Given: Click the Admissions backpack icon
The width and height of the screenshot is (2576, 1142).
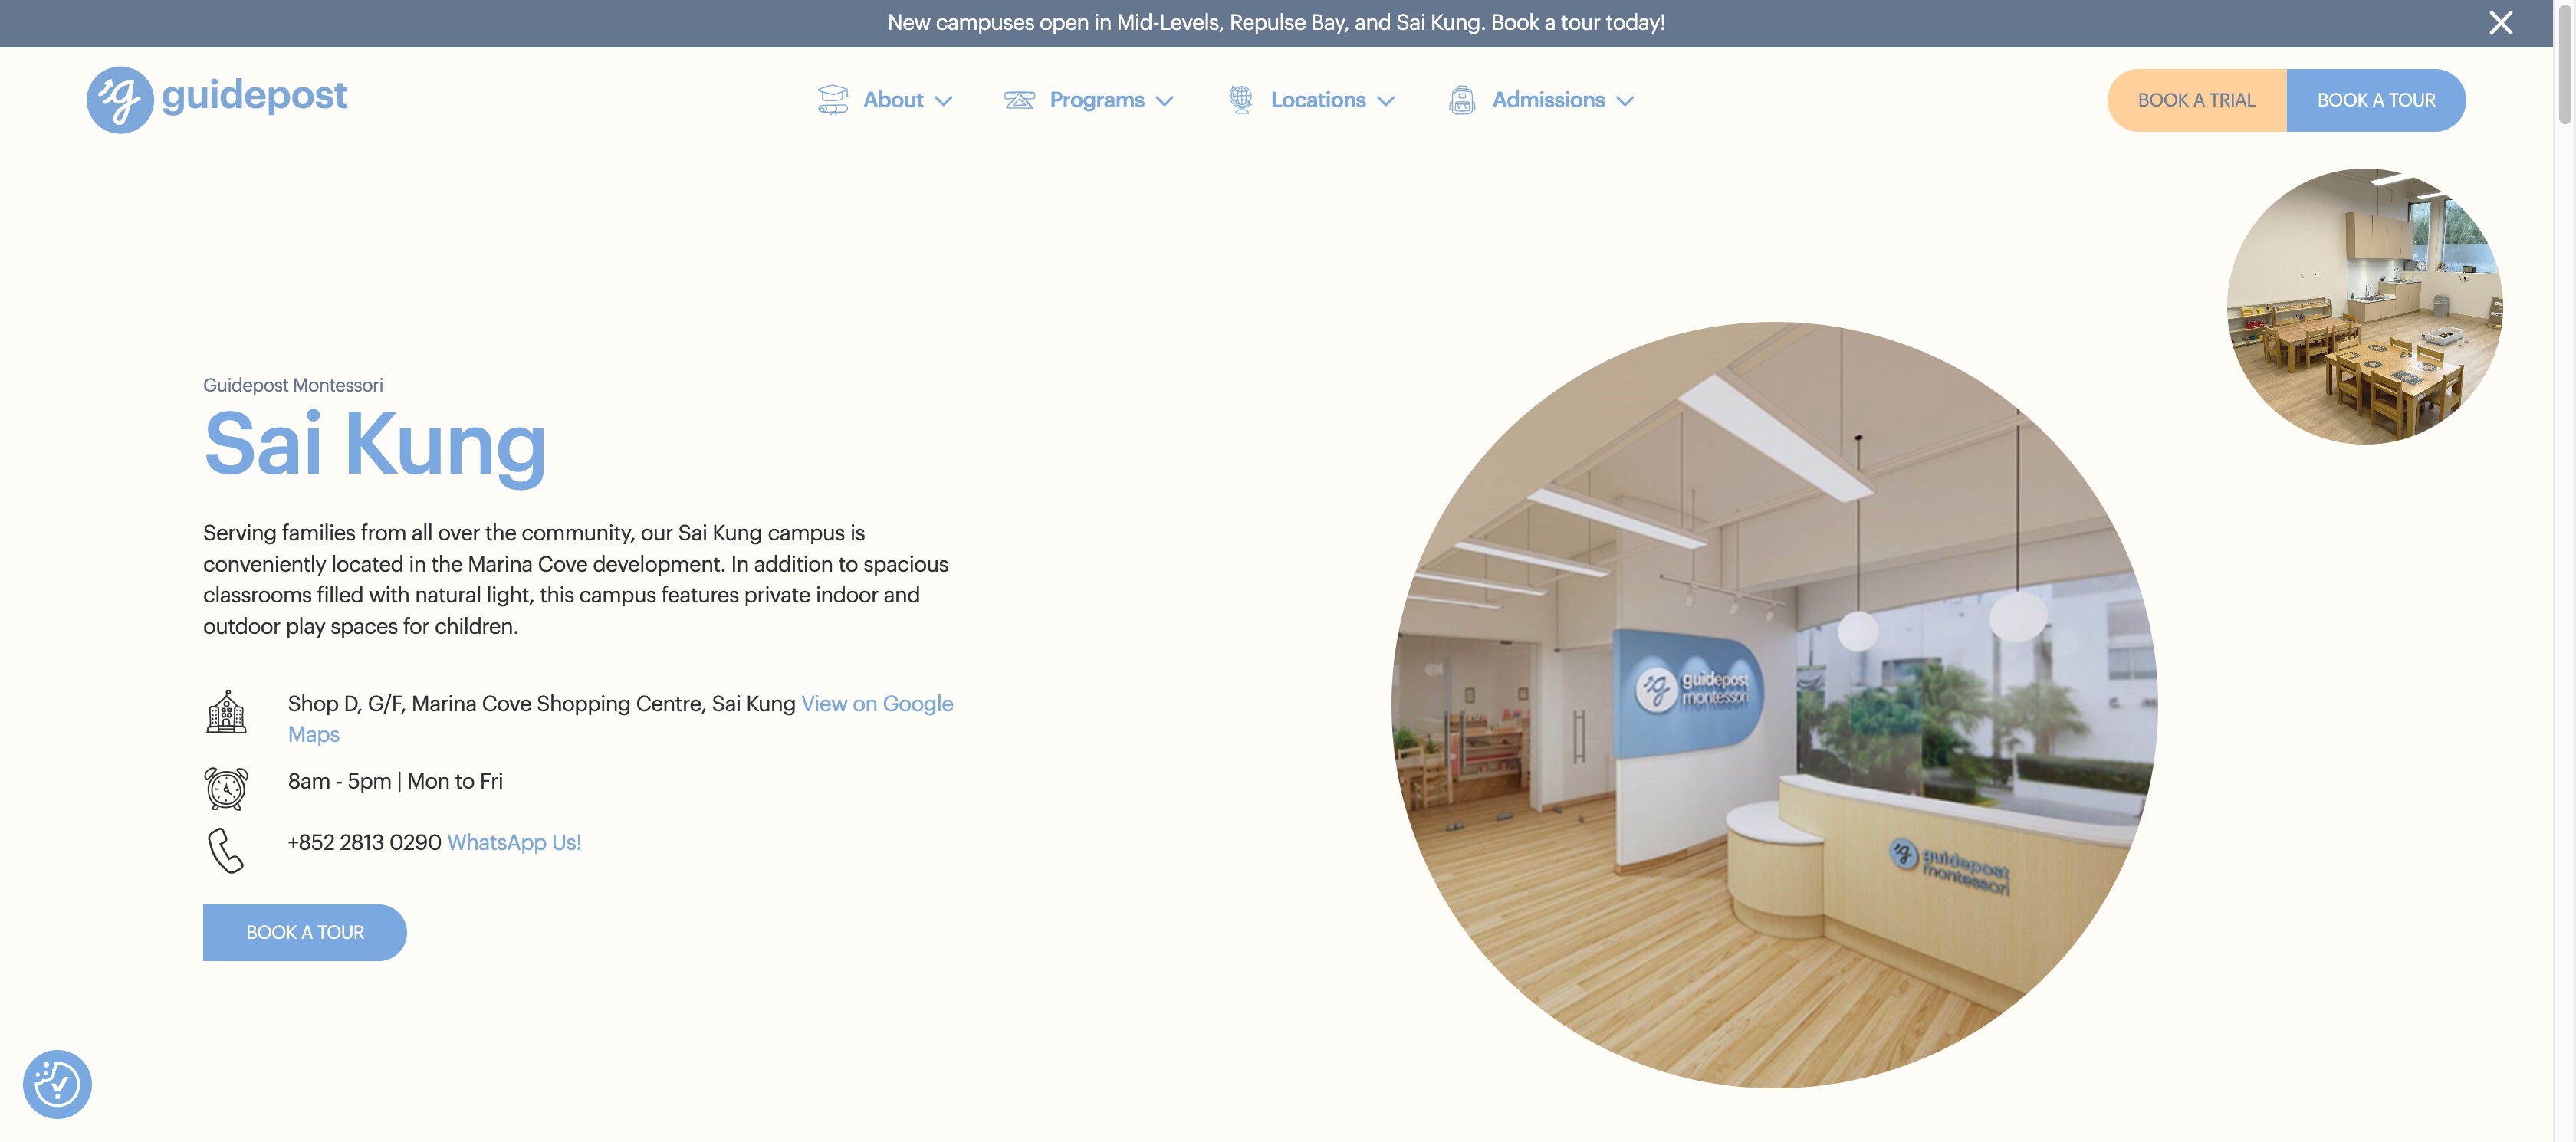Looking at the screenshot, I should click(1461, 100).
